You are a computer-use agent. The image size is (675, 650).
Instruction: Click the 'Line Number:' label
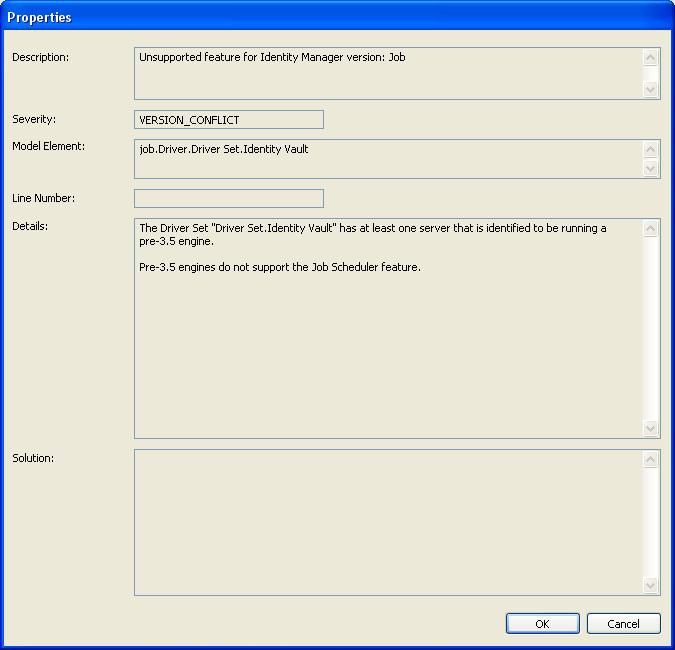point(43,198)
